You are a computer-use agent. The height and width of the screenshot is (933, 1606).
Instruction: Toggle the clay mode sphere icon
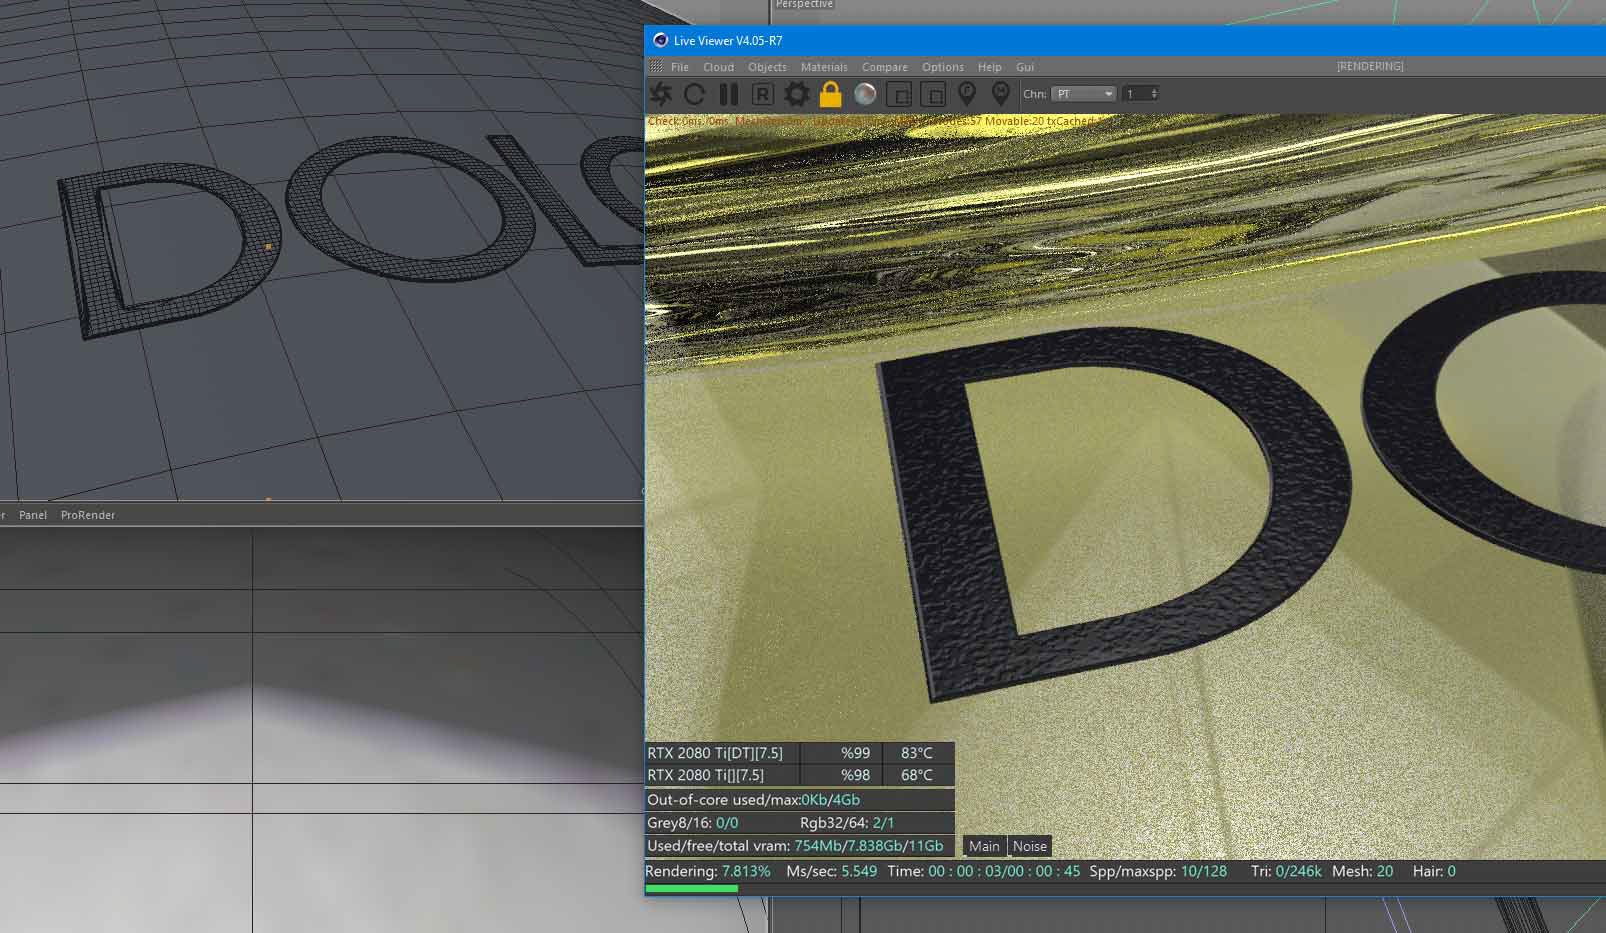point(865,94)
